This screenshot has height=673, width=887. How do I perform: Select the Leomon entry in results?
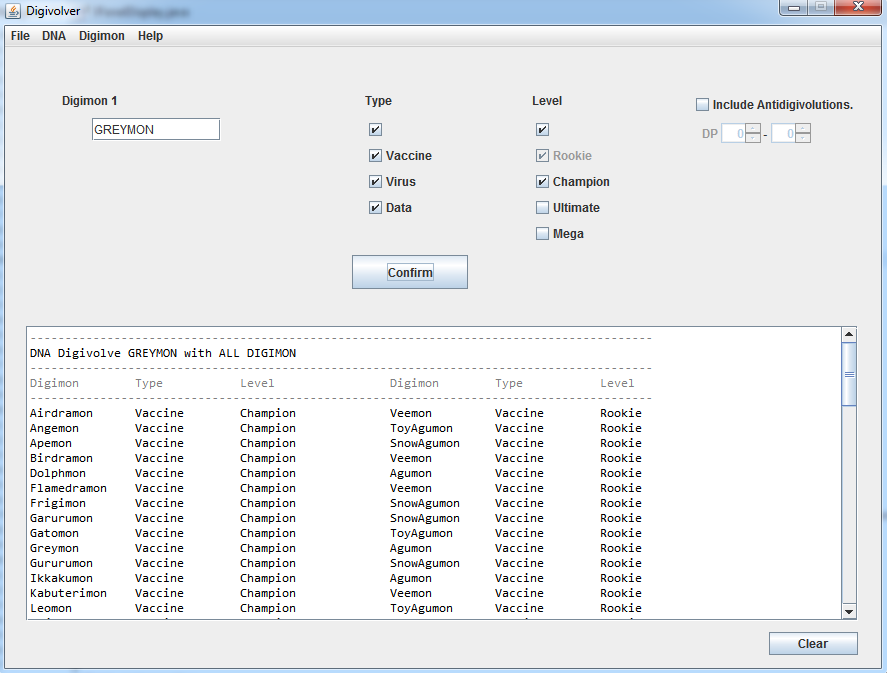point(51,608)
